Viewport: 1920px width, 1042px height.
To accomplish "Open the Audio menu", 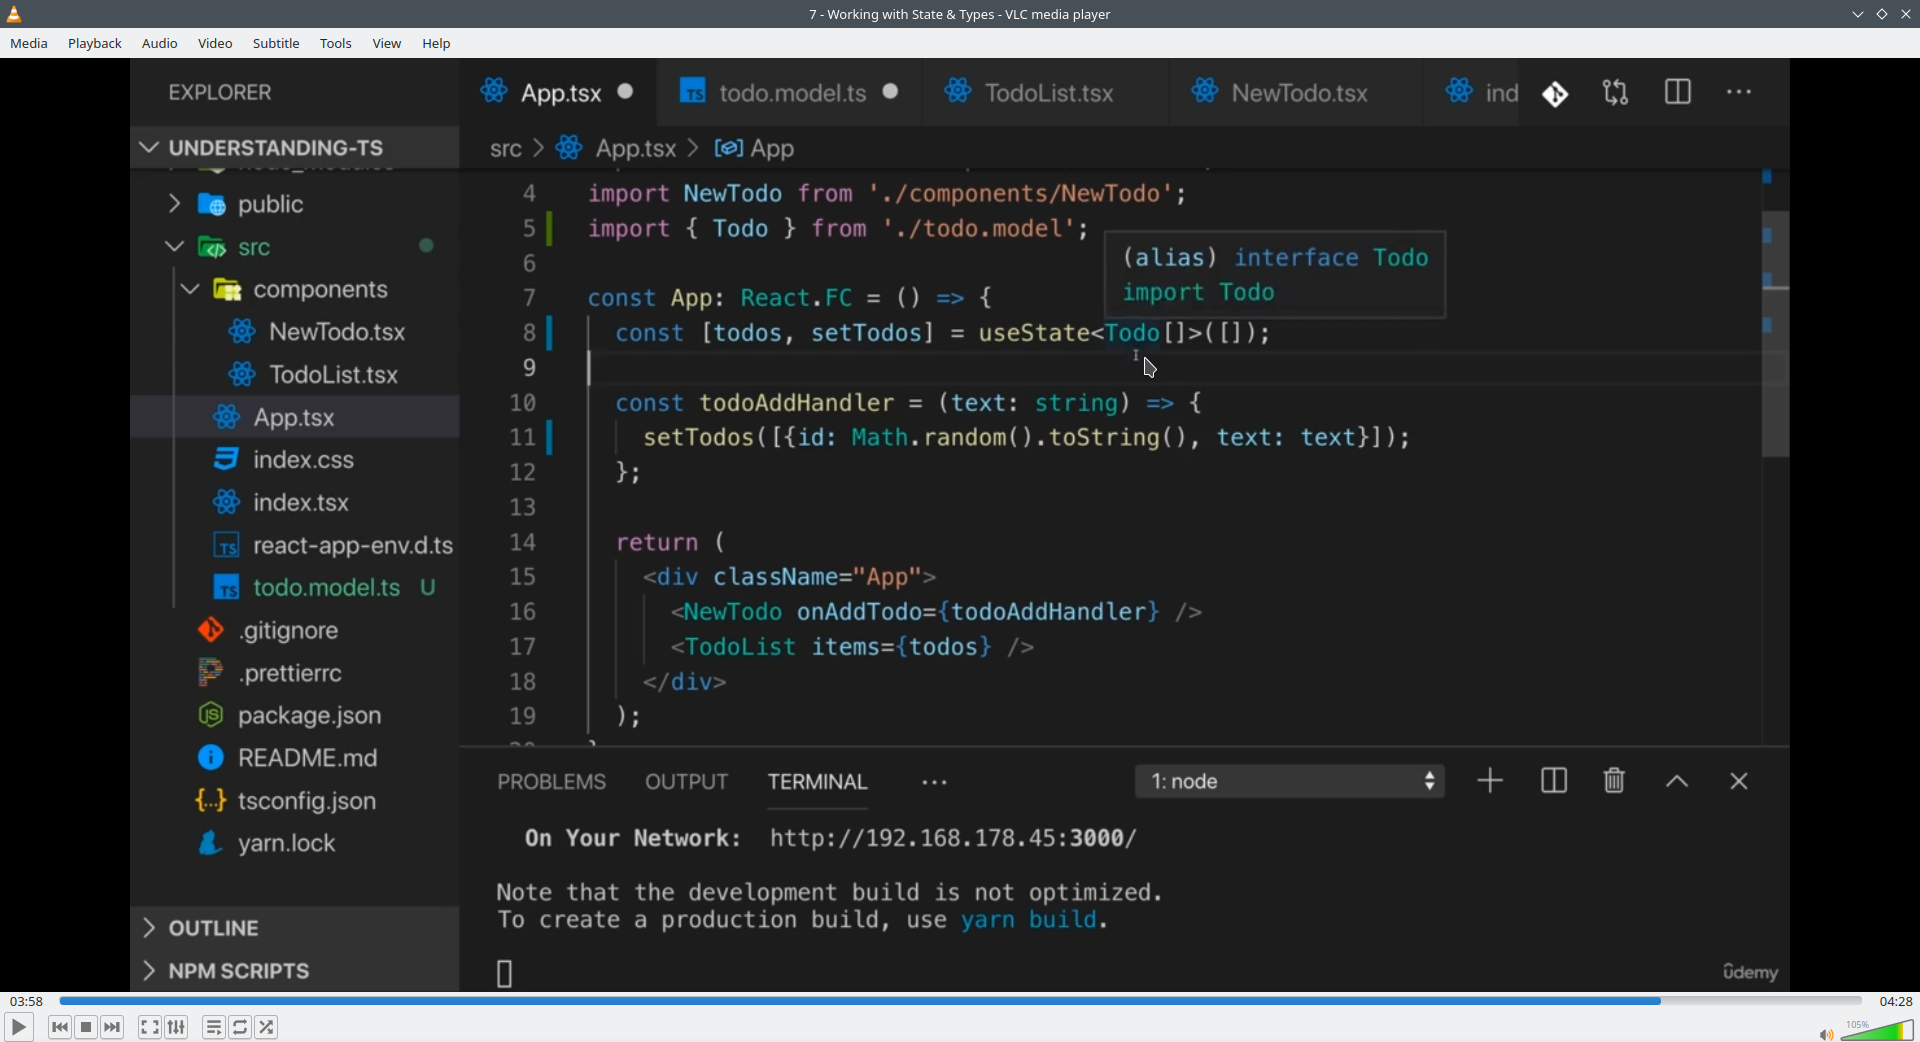I will tap(160, 44).
